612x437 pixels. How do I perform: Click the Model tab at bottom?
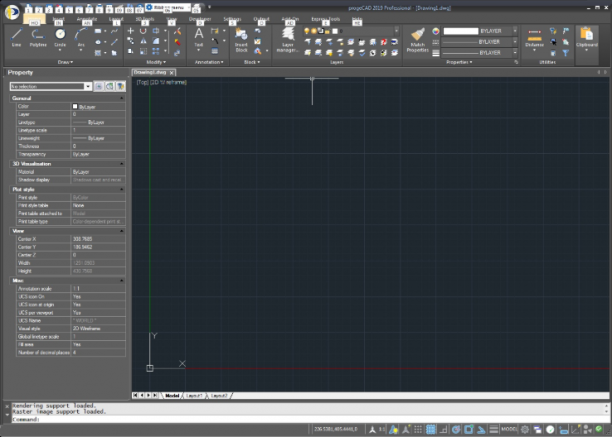[x=172, y=396]
